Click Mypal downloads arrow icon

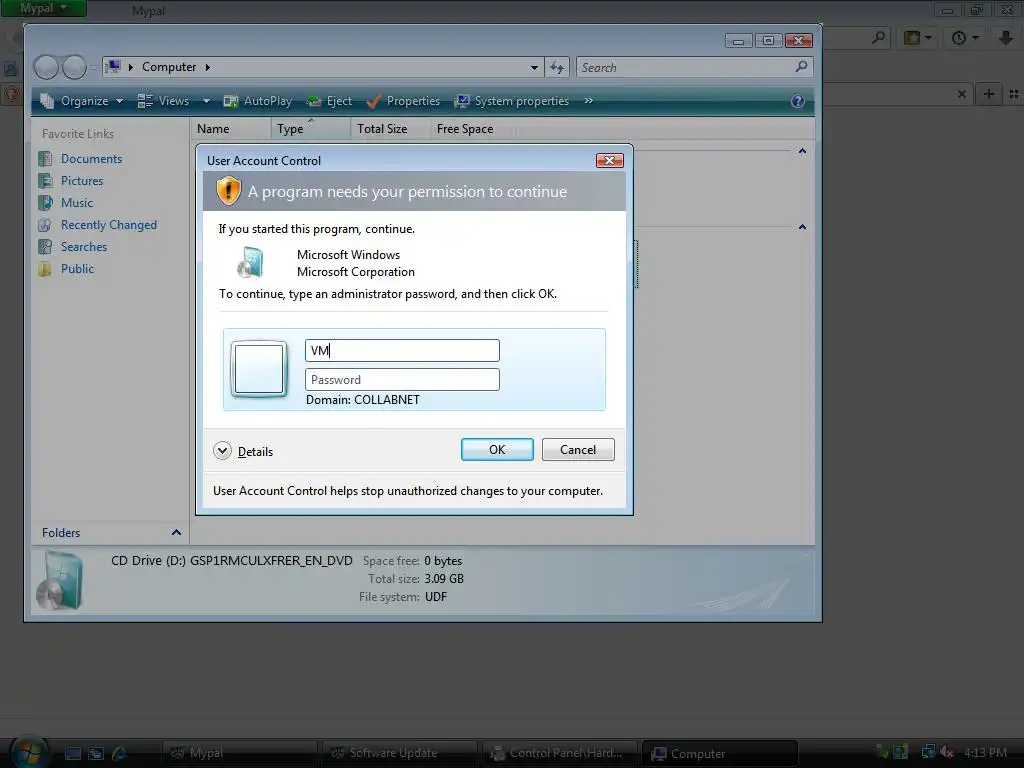point(1006,38)
